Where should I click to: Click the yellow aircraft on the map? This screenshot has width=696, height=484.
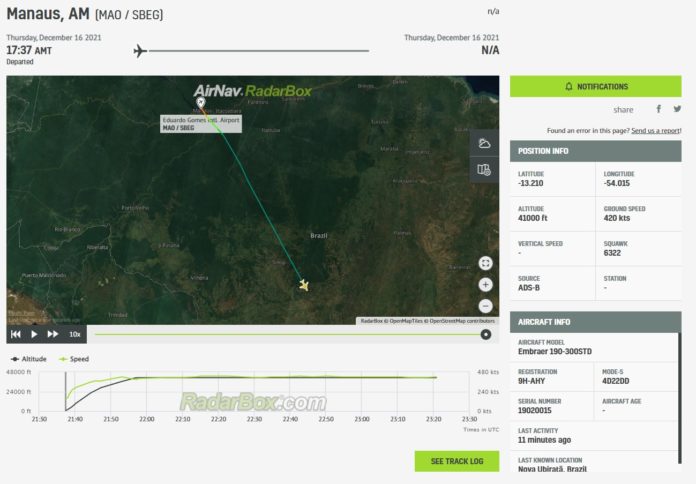(304, 285)
